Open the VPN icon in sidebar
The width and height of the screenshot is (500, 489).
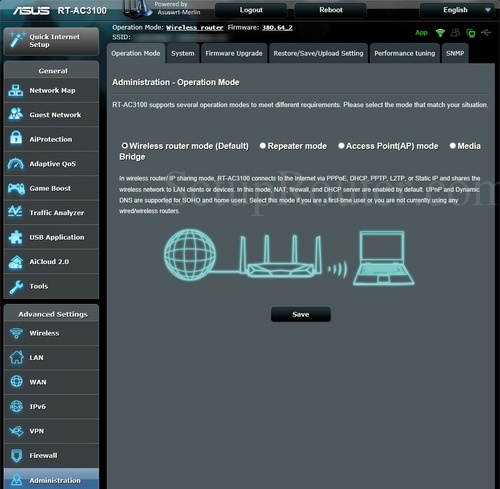tap(16, 431)
